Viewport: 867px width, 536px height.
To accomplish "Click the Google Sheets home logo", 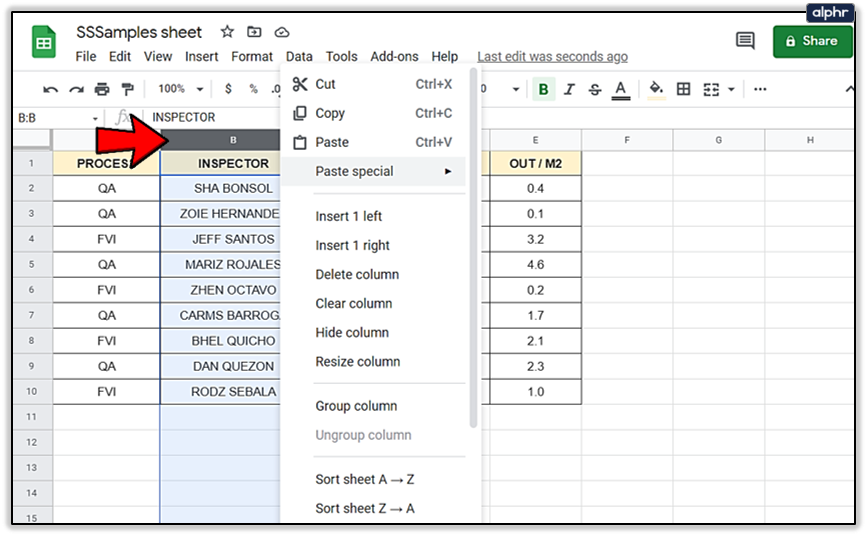I will (45, 43).
